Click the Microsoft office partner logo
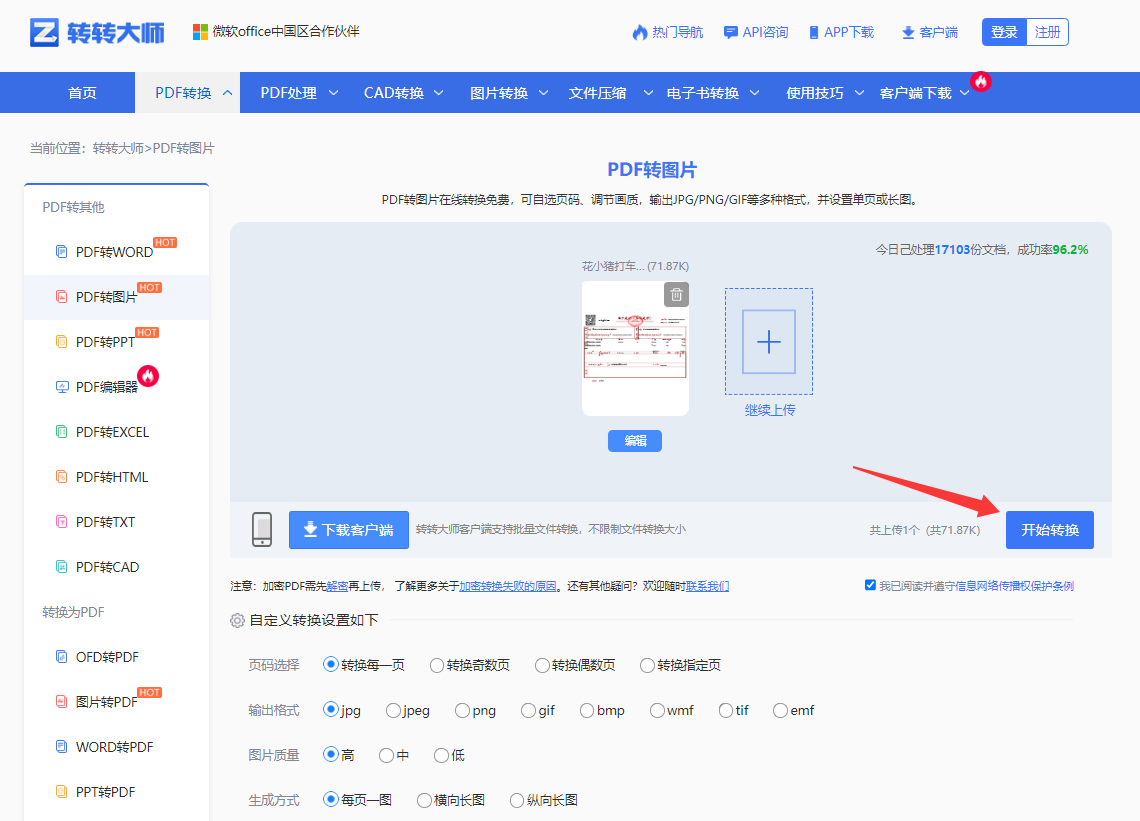Image resolution: width=1140 pixels, height=821 pixels. point(200,31)
